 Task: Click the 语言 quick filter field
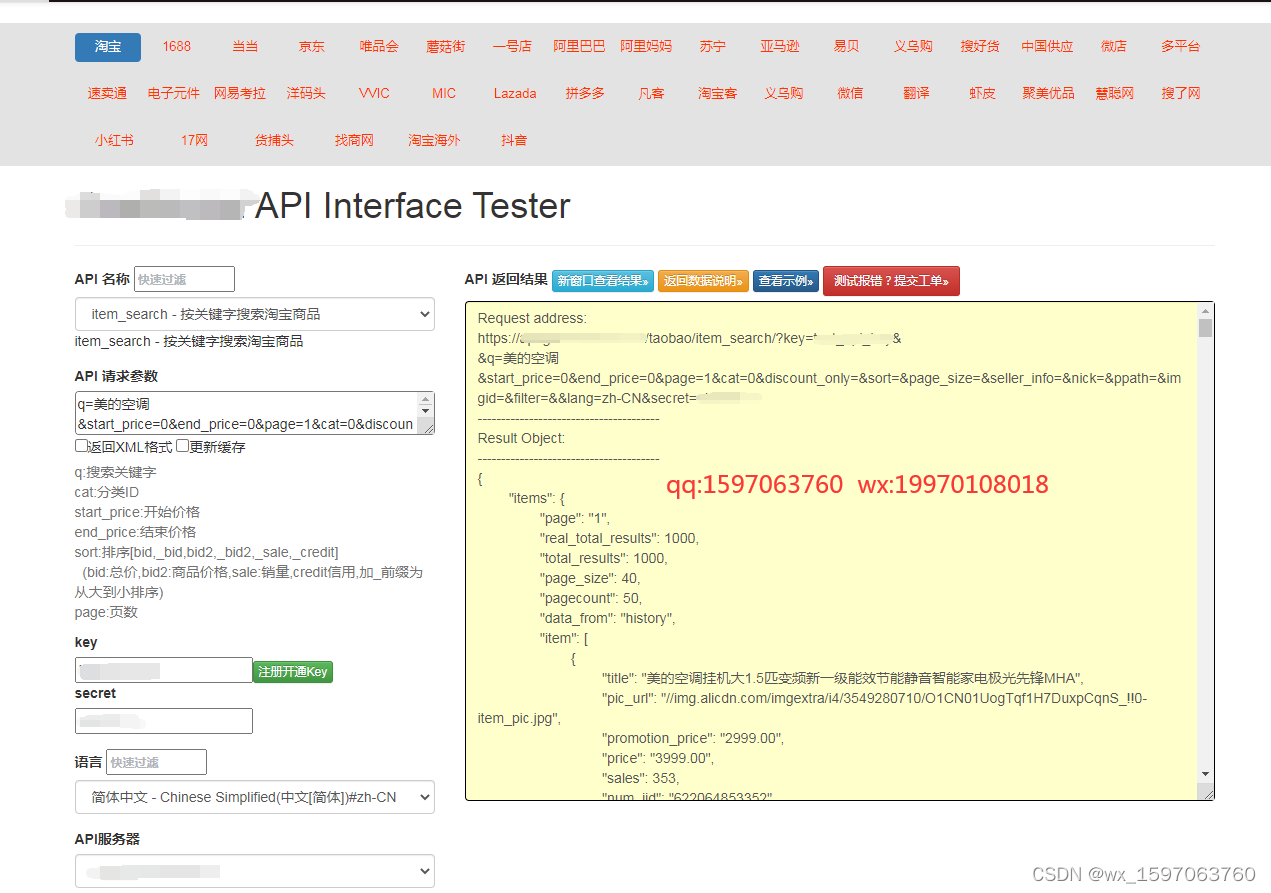click(x=156, y=762)
